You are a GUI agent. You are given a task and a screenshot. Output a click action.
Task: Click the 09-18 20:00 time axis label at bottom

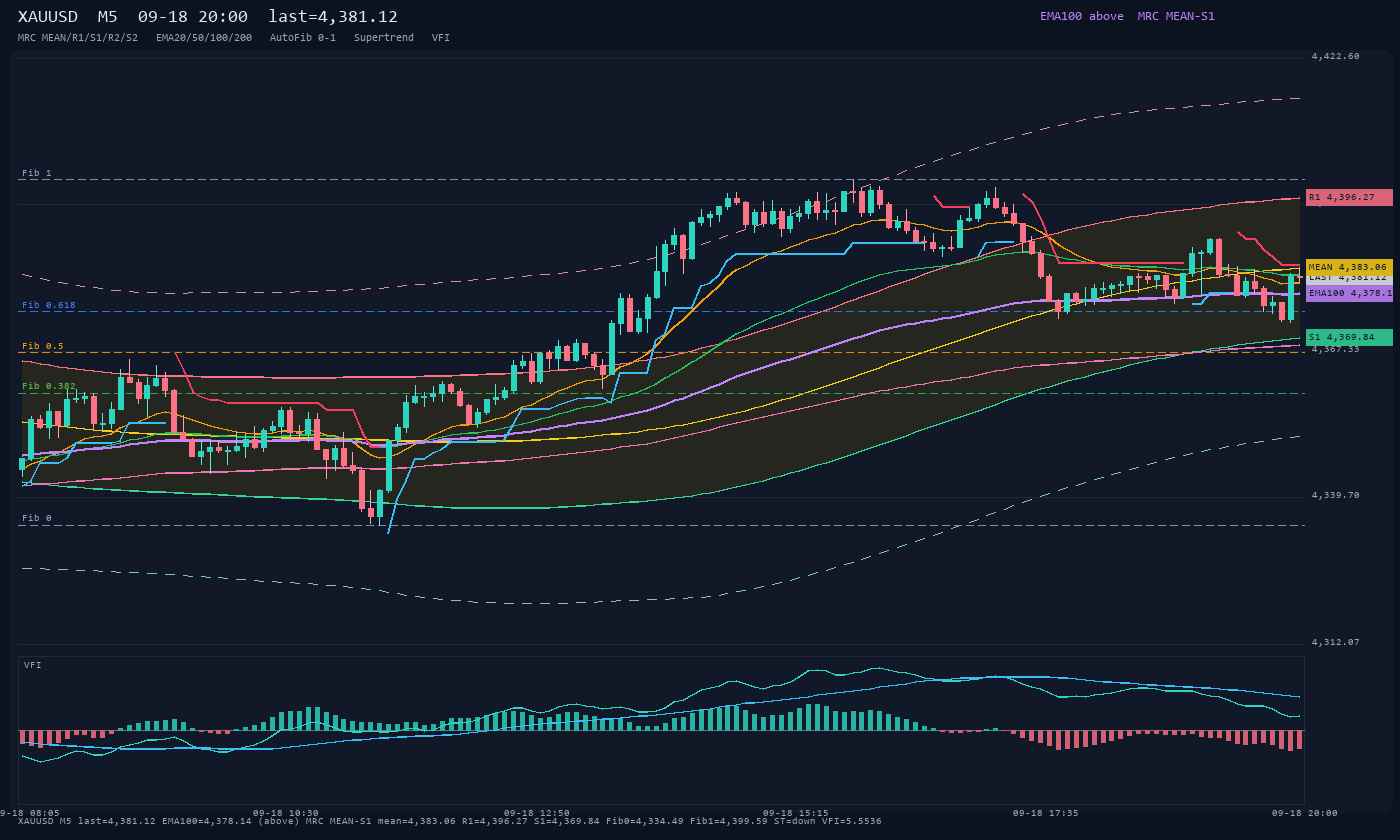[1304, 813]
